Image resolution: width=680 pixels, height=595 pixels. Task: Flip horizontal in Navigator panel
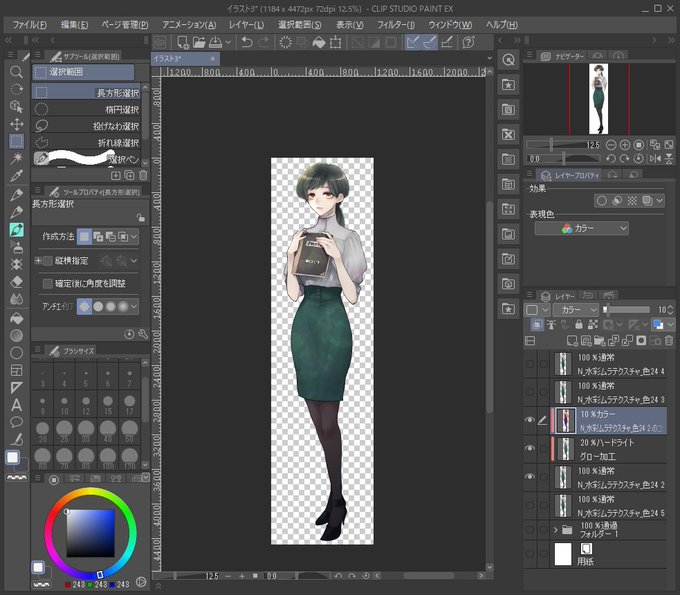655,159
